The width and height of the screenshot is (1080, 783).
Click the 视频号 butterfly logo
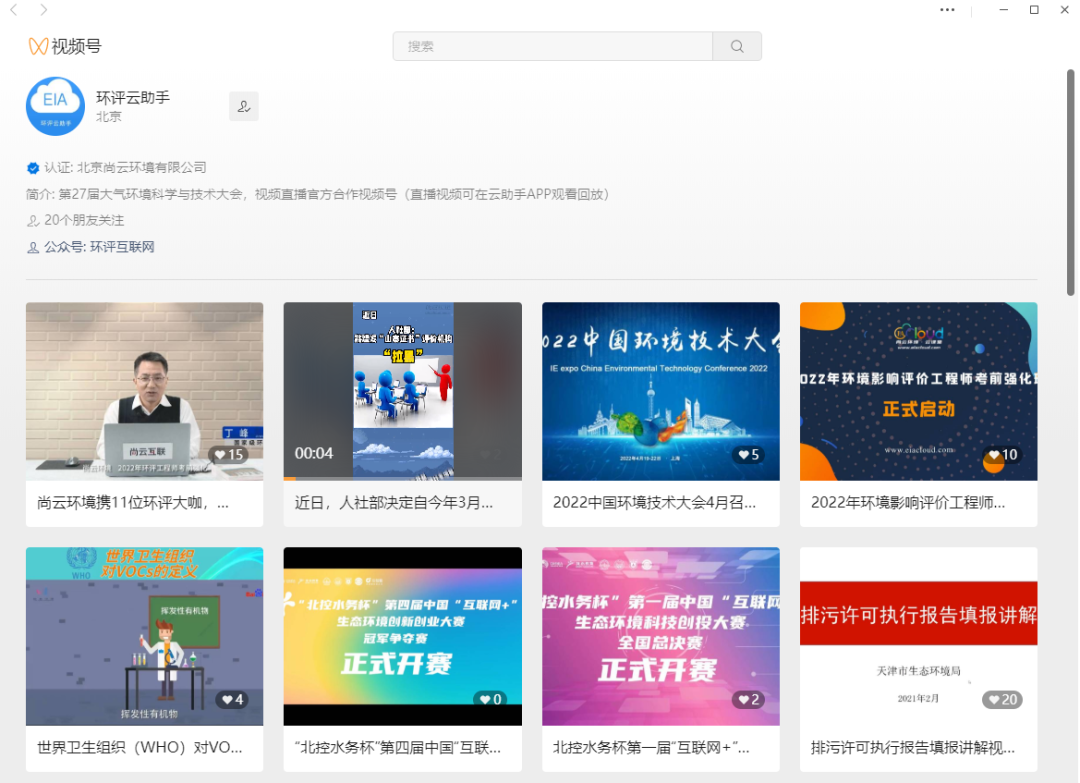click(38, 46)
